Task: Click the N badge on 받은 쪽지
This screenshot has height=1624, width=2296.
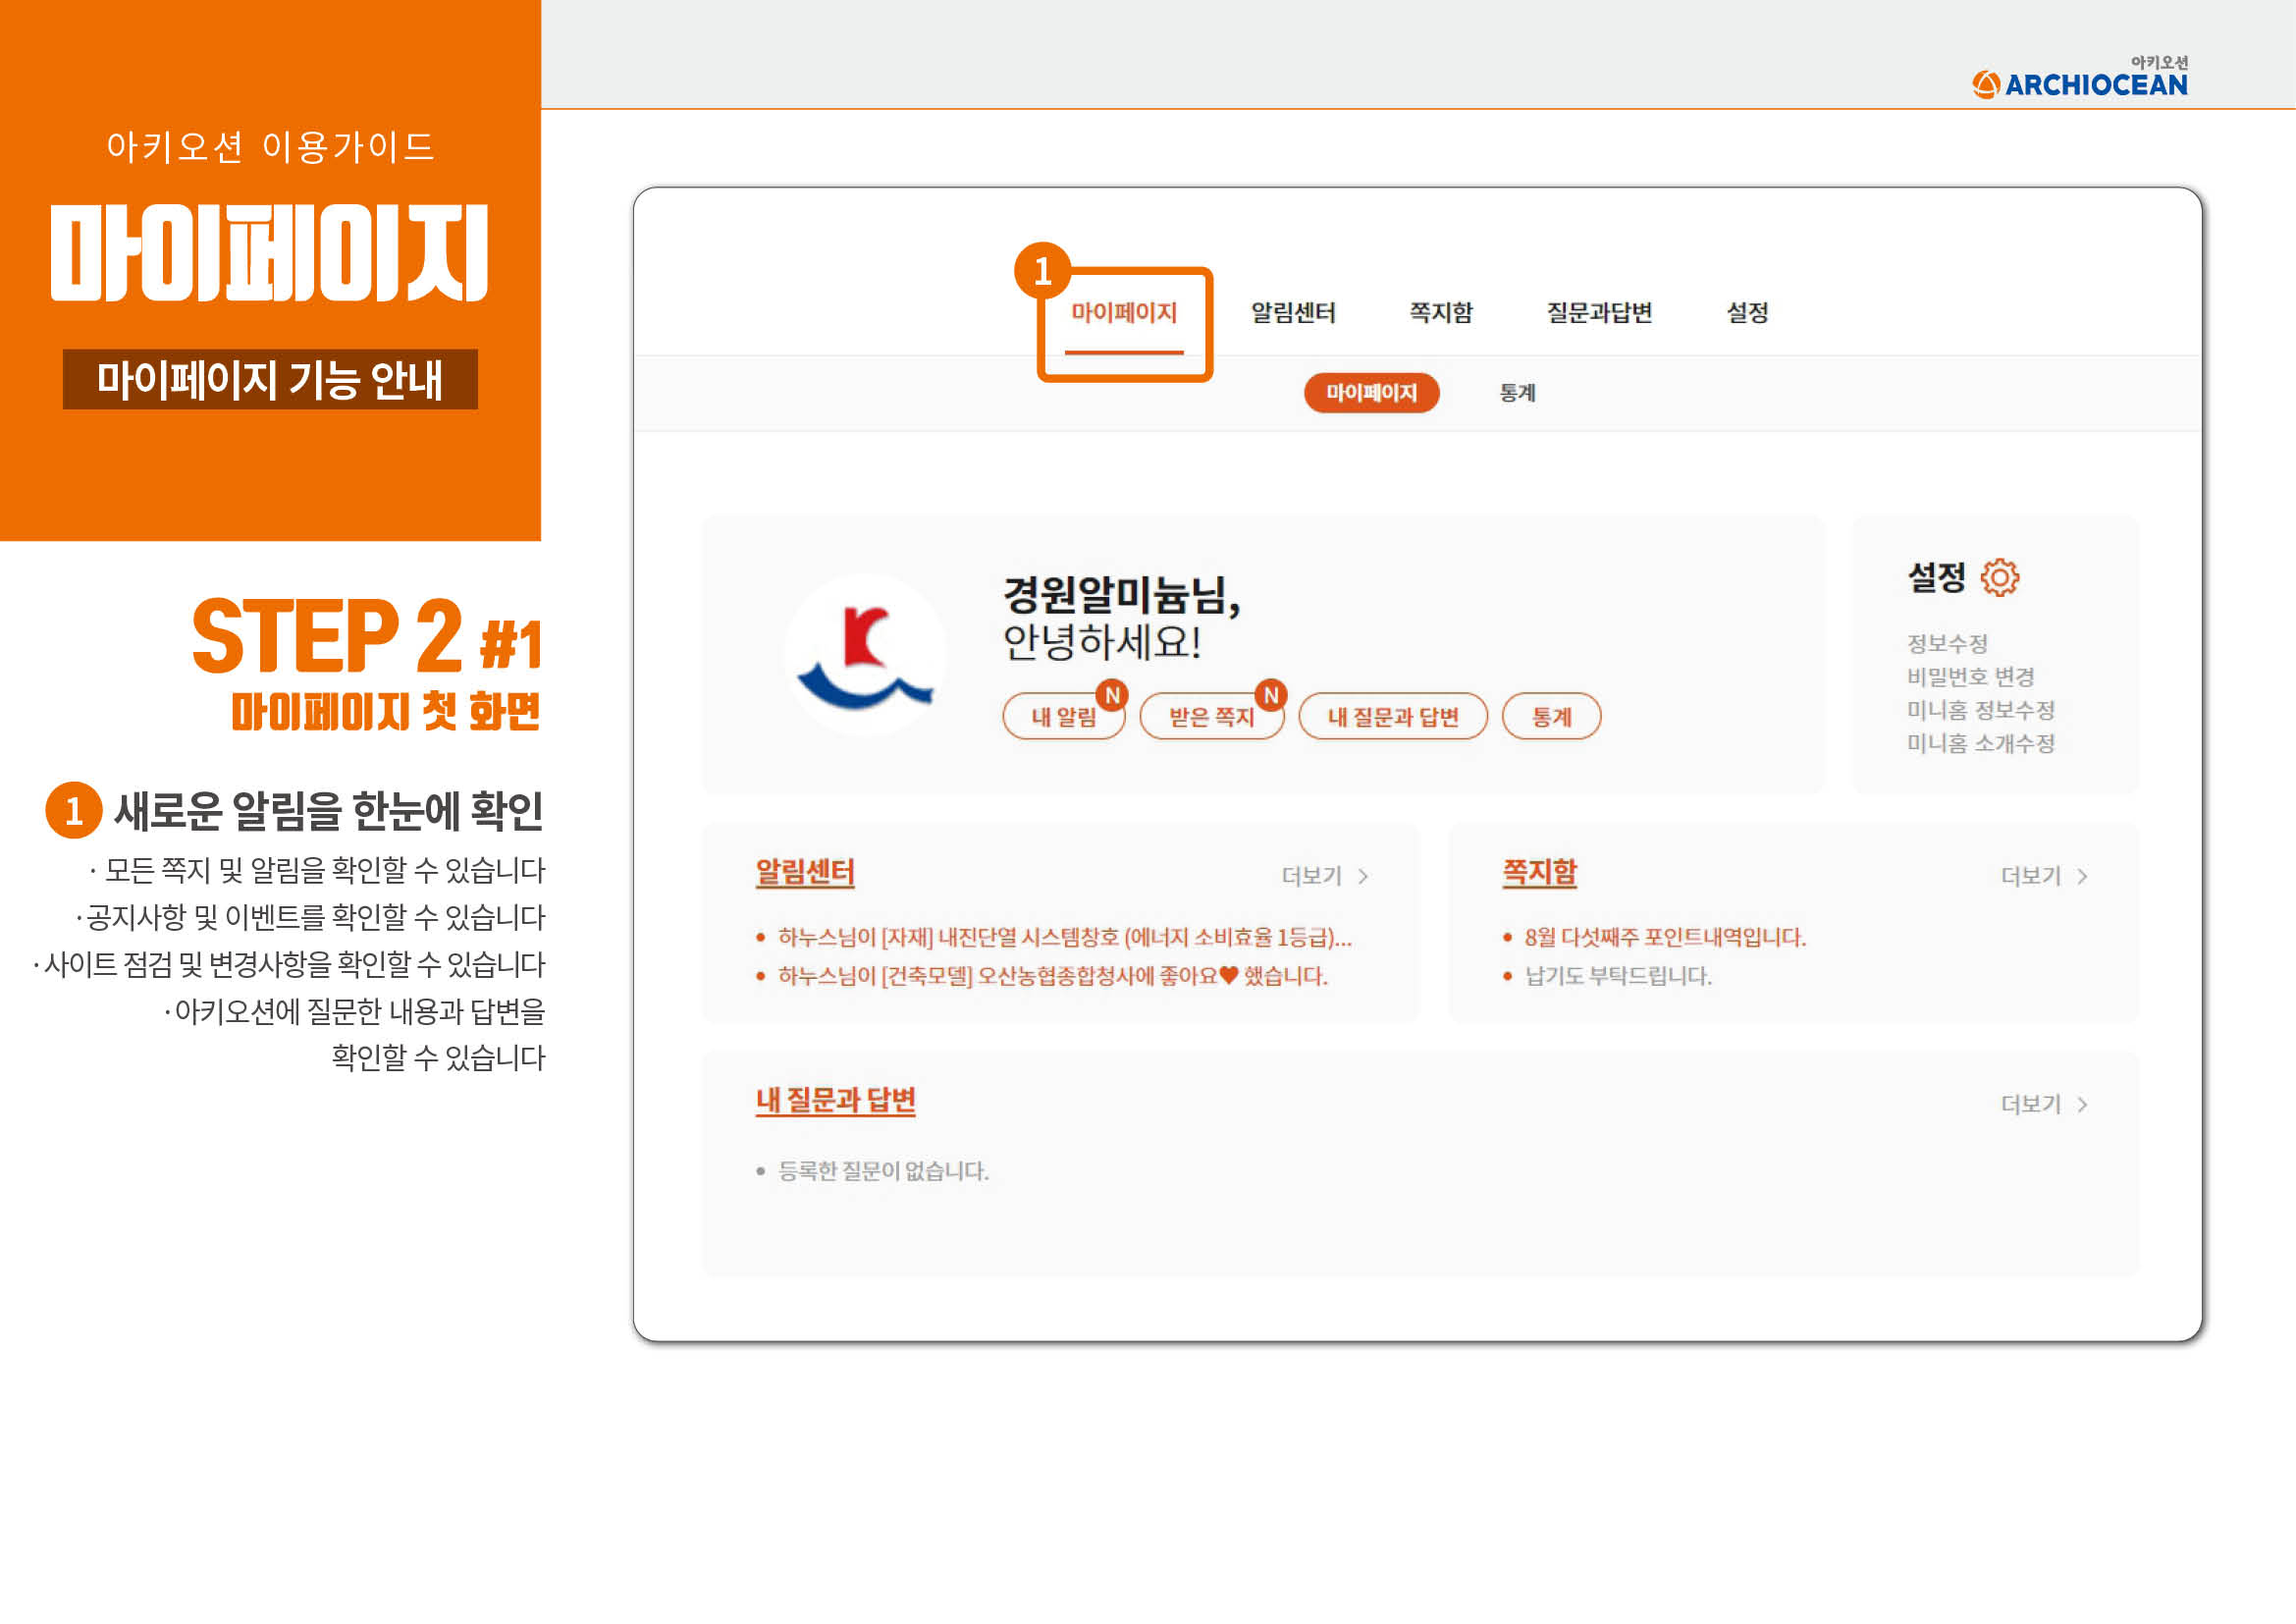Action: coord(1271,695)
